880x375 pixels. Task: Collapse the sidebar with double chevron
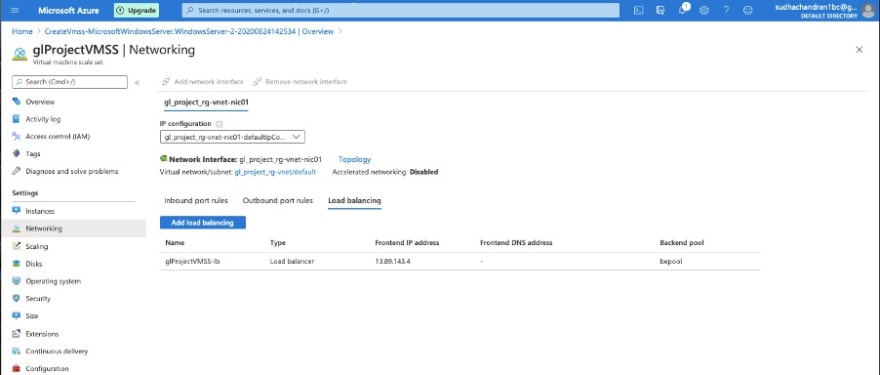(137, 82)
